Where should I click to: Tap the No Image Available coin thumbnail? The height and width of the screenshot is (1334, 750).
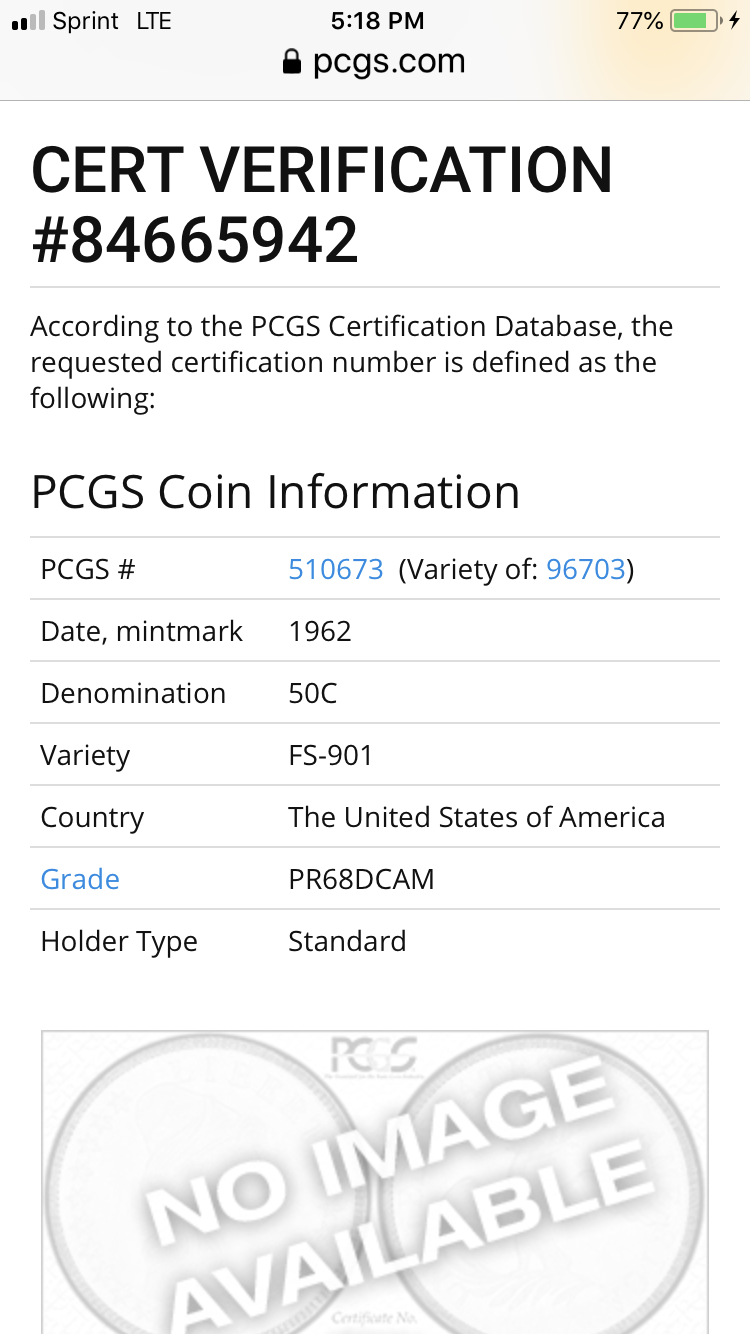pos(375,1182)
